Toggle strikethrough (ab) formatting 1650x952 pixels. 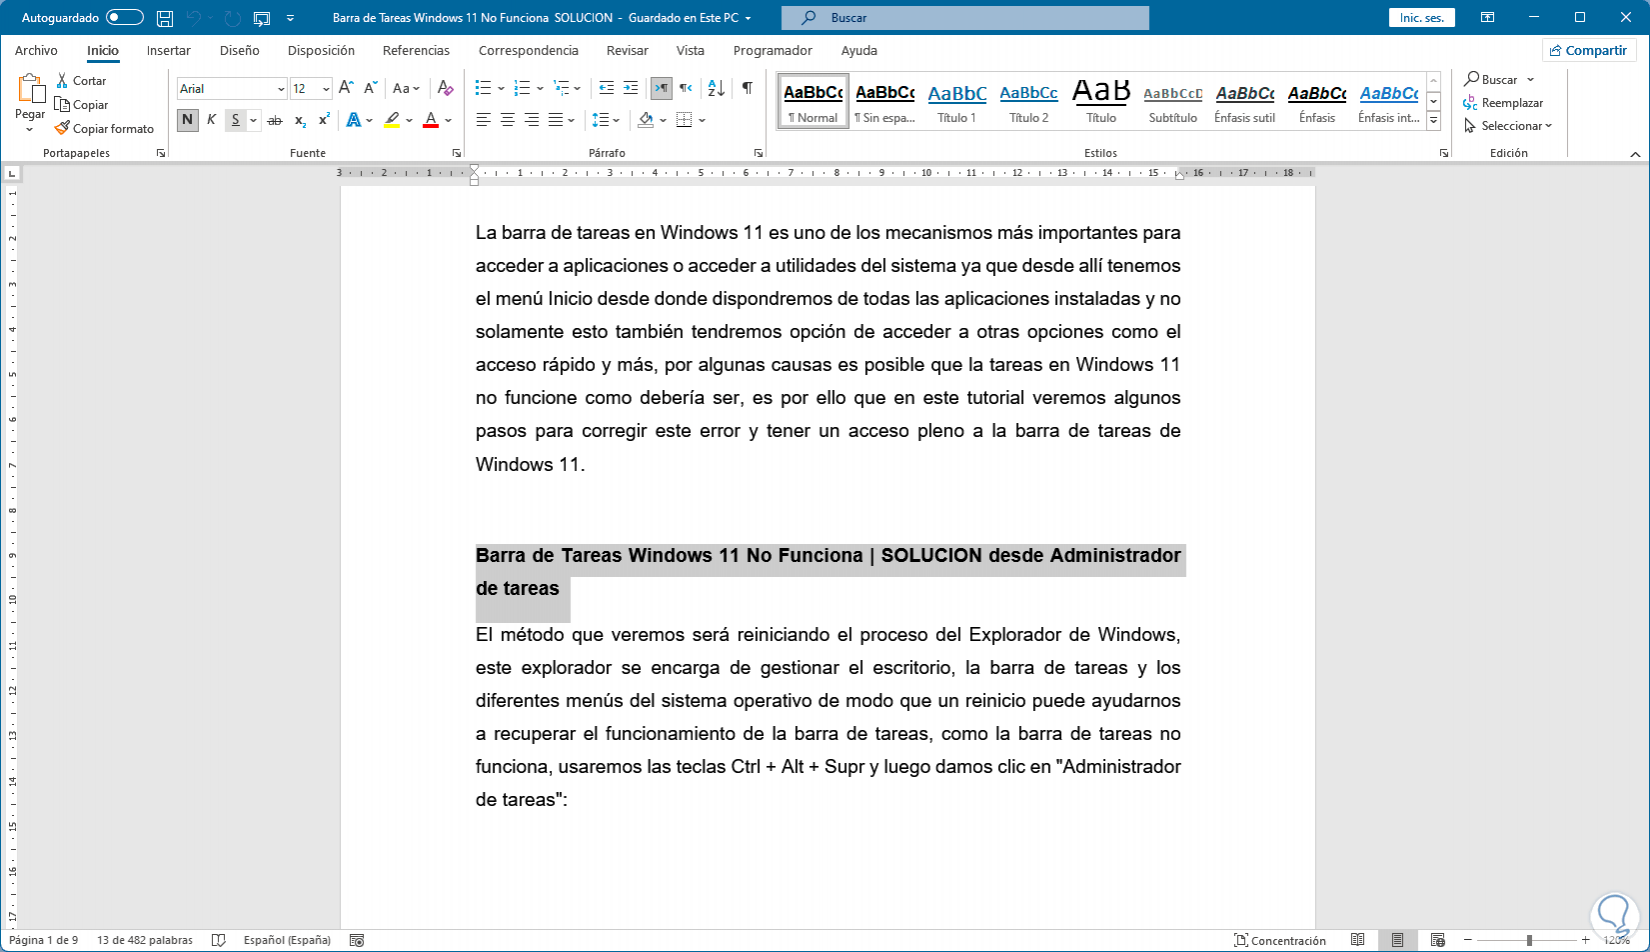tap(275, 120)
